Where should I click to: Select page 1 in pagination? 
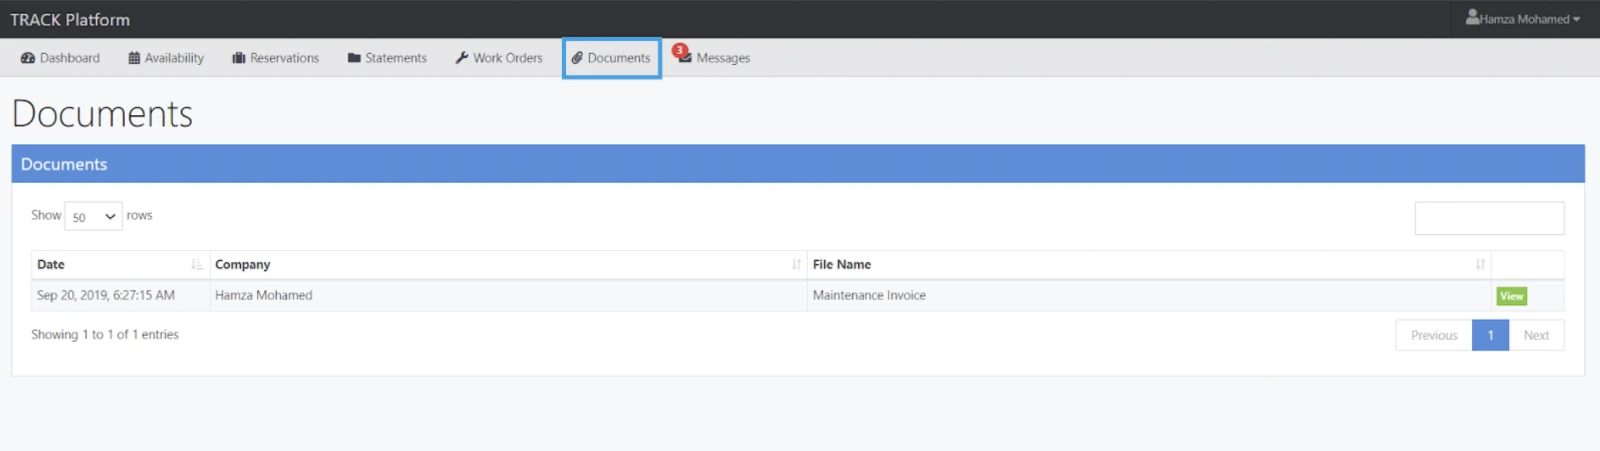click(1490, 336)
